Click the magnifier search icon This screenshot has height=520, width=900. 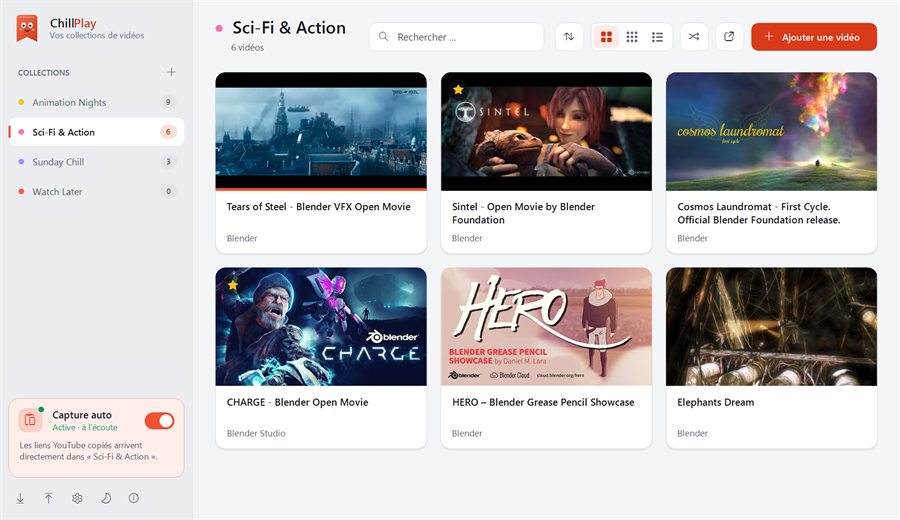pyautogui.click(x=383, y=37)
